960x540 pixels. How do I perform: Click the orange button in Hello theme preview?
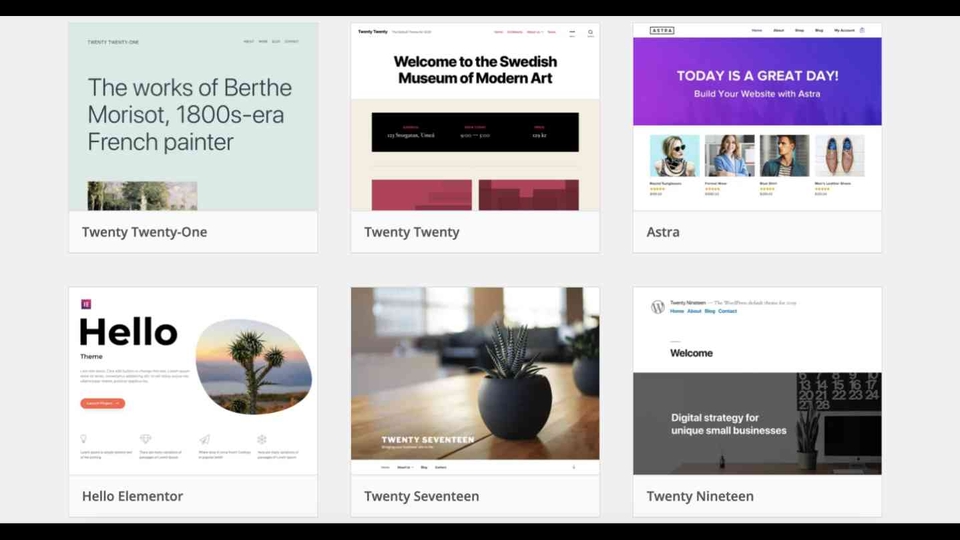(102, 403)
